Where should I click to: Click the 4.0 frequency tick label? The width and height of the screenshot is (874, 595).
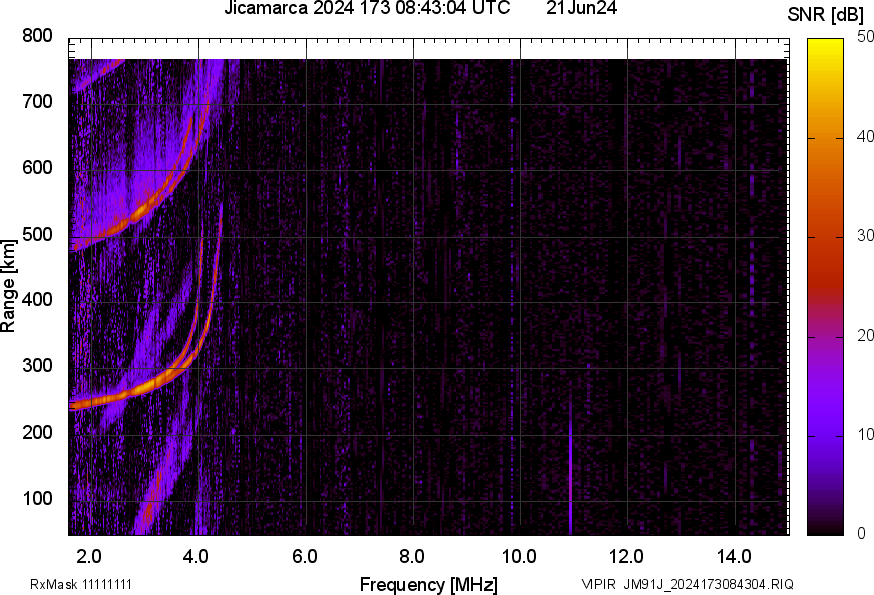coord(196,557)
